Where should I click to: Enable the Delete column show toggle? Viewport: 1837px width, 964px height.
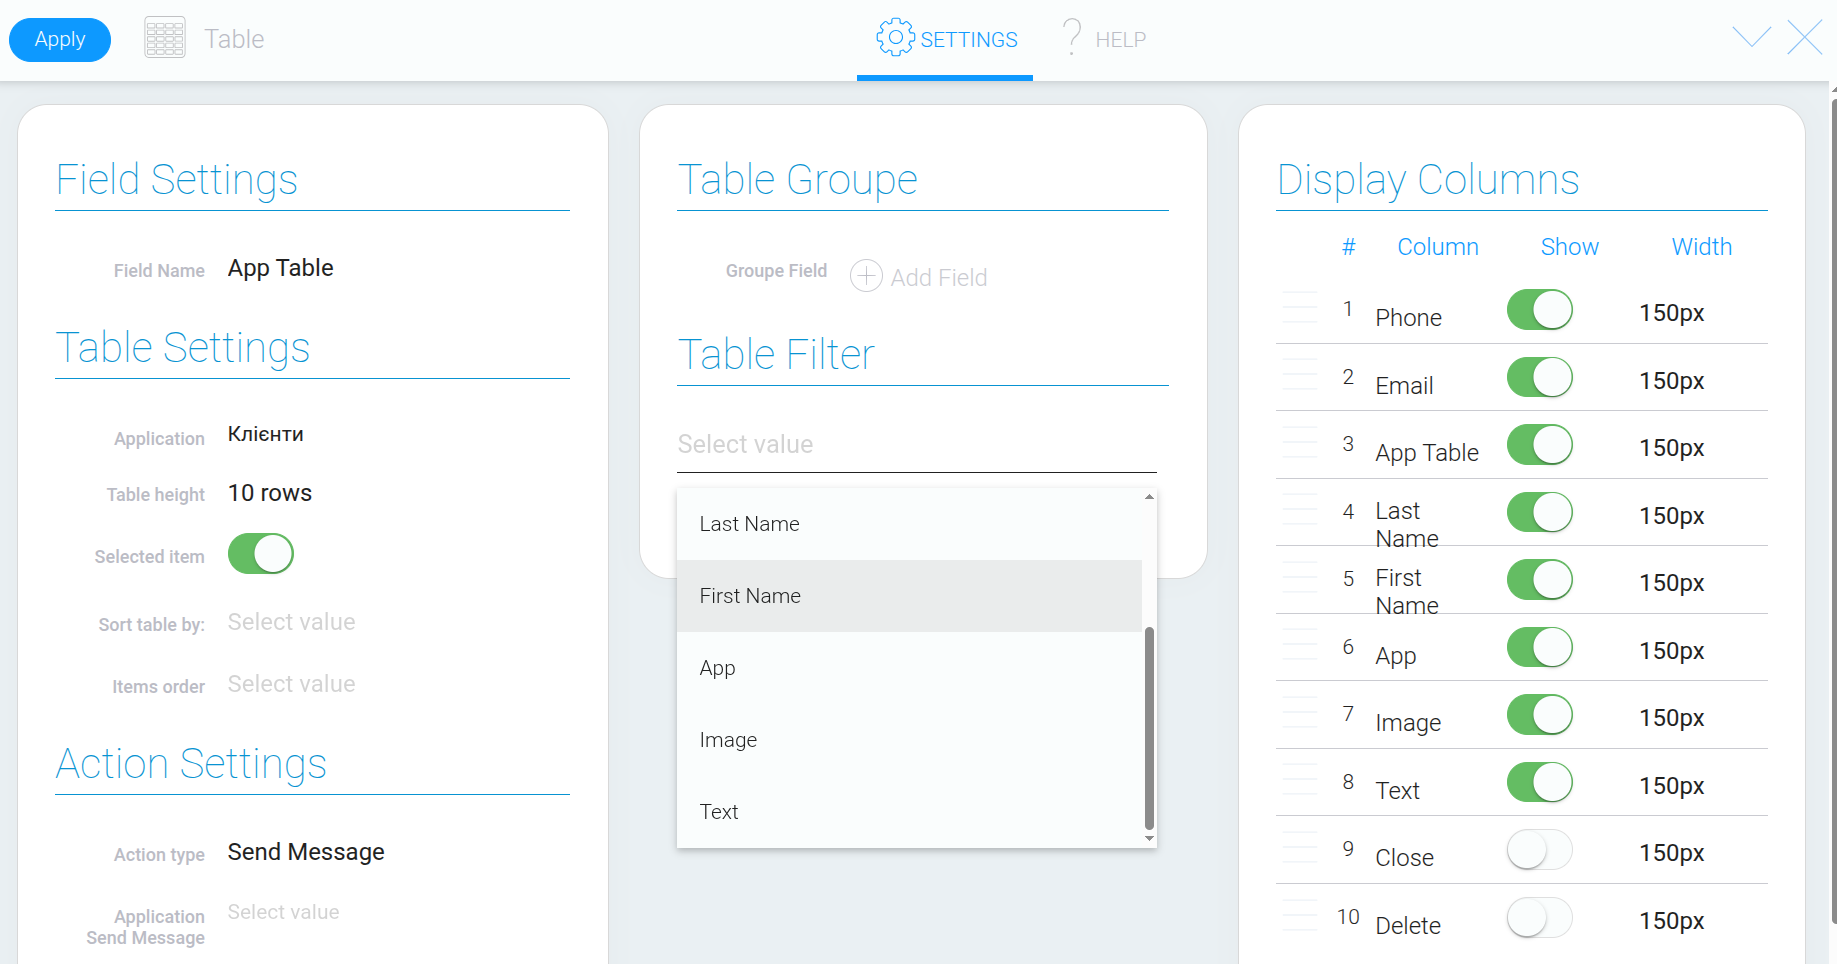pyautogui.click(x=1539, y=918)
